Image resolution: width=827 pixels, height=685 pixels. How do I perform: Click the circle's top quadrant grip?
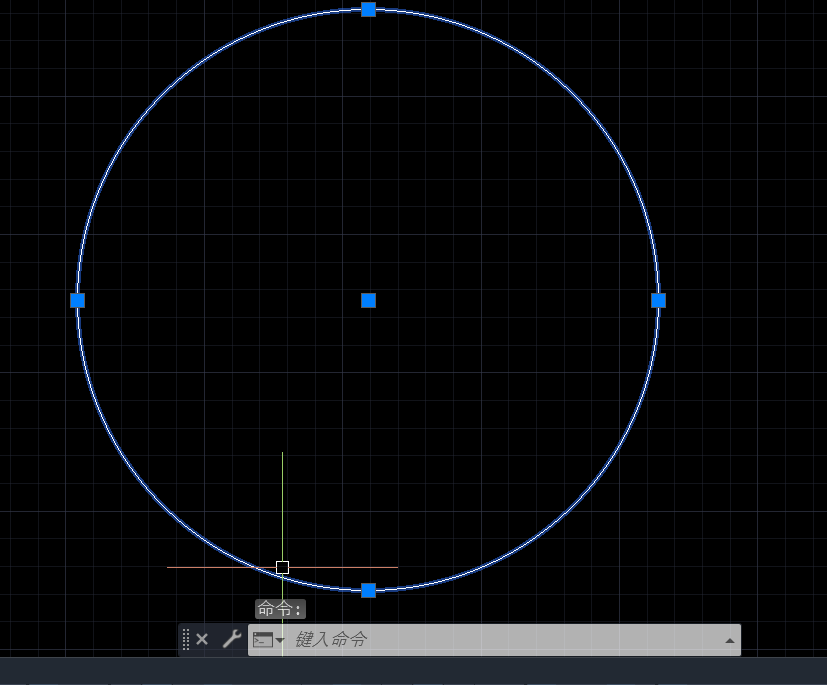click(x=368, y=10)
